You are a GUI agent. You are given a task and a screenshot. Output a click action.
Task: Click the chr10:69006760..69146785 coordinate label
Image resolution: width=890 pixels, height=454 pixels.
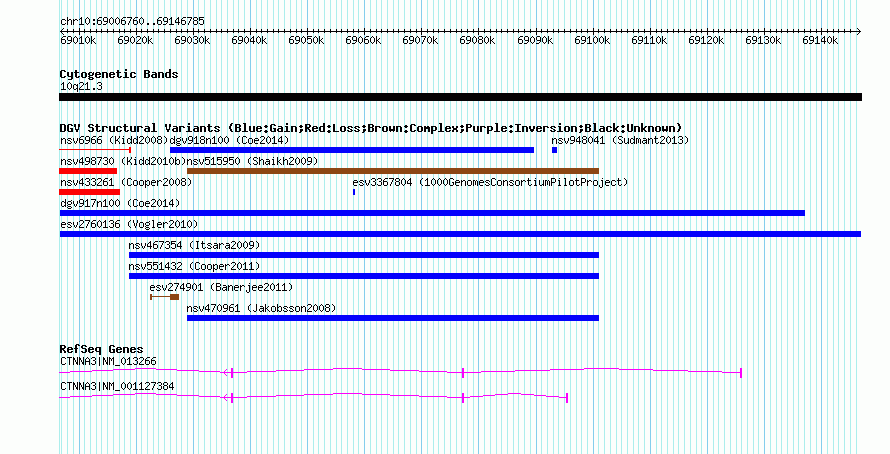(x=132, y=21)
